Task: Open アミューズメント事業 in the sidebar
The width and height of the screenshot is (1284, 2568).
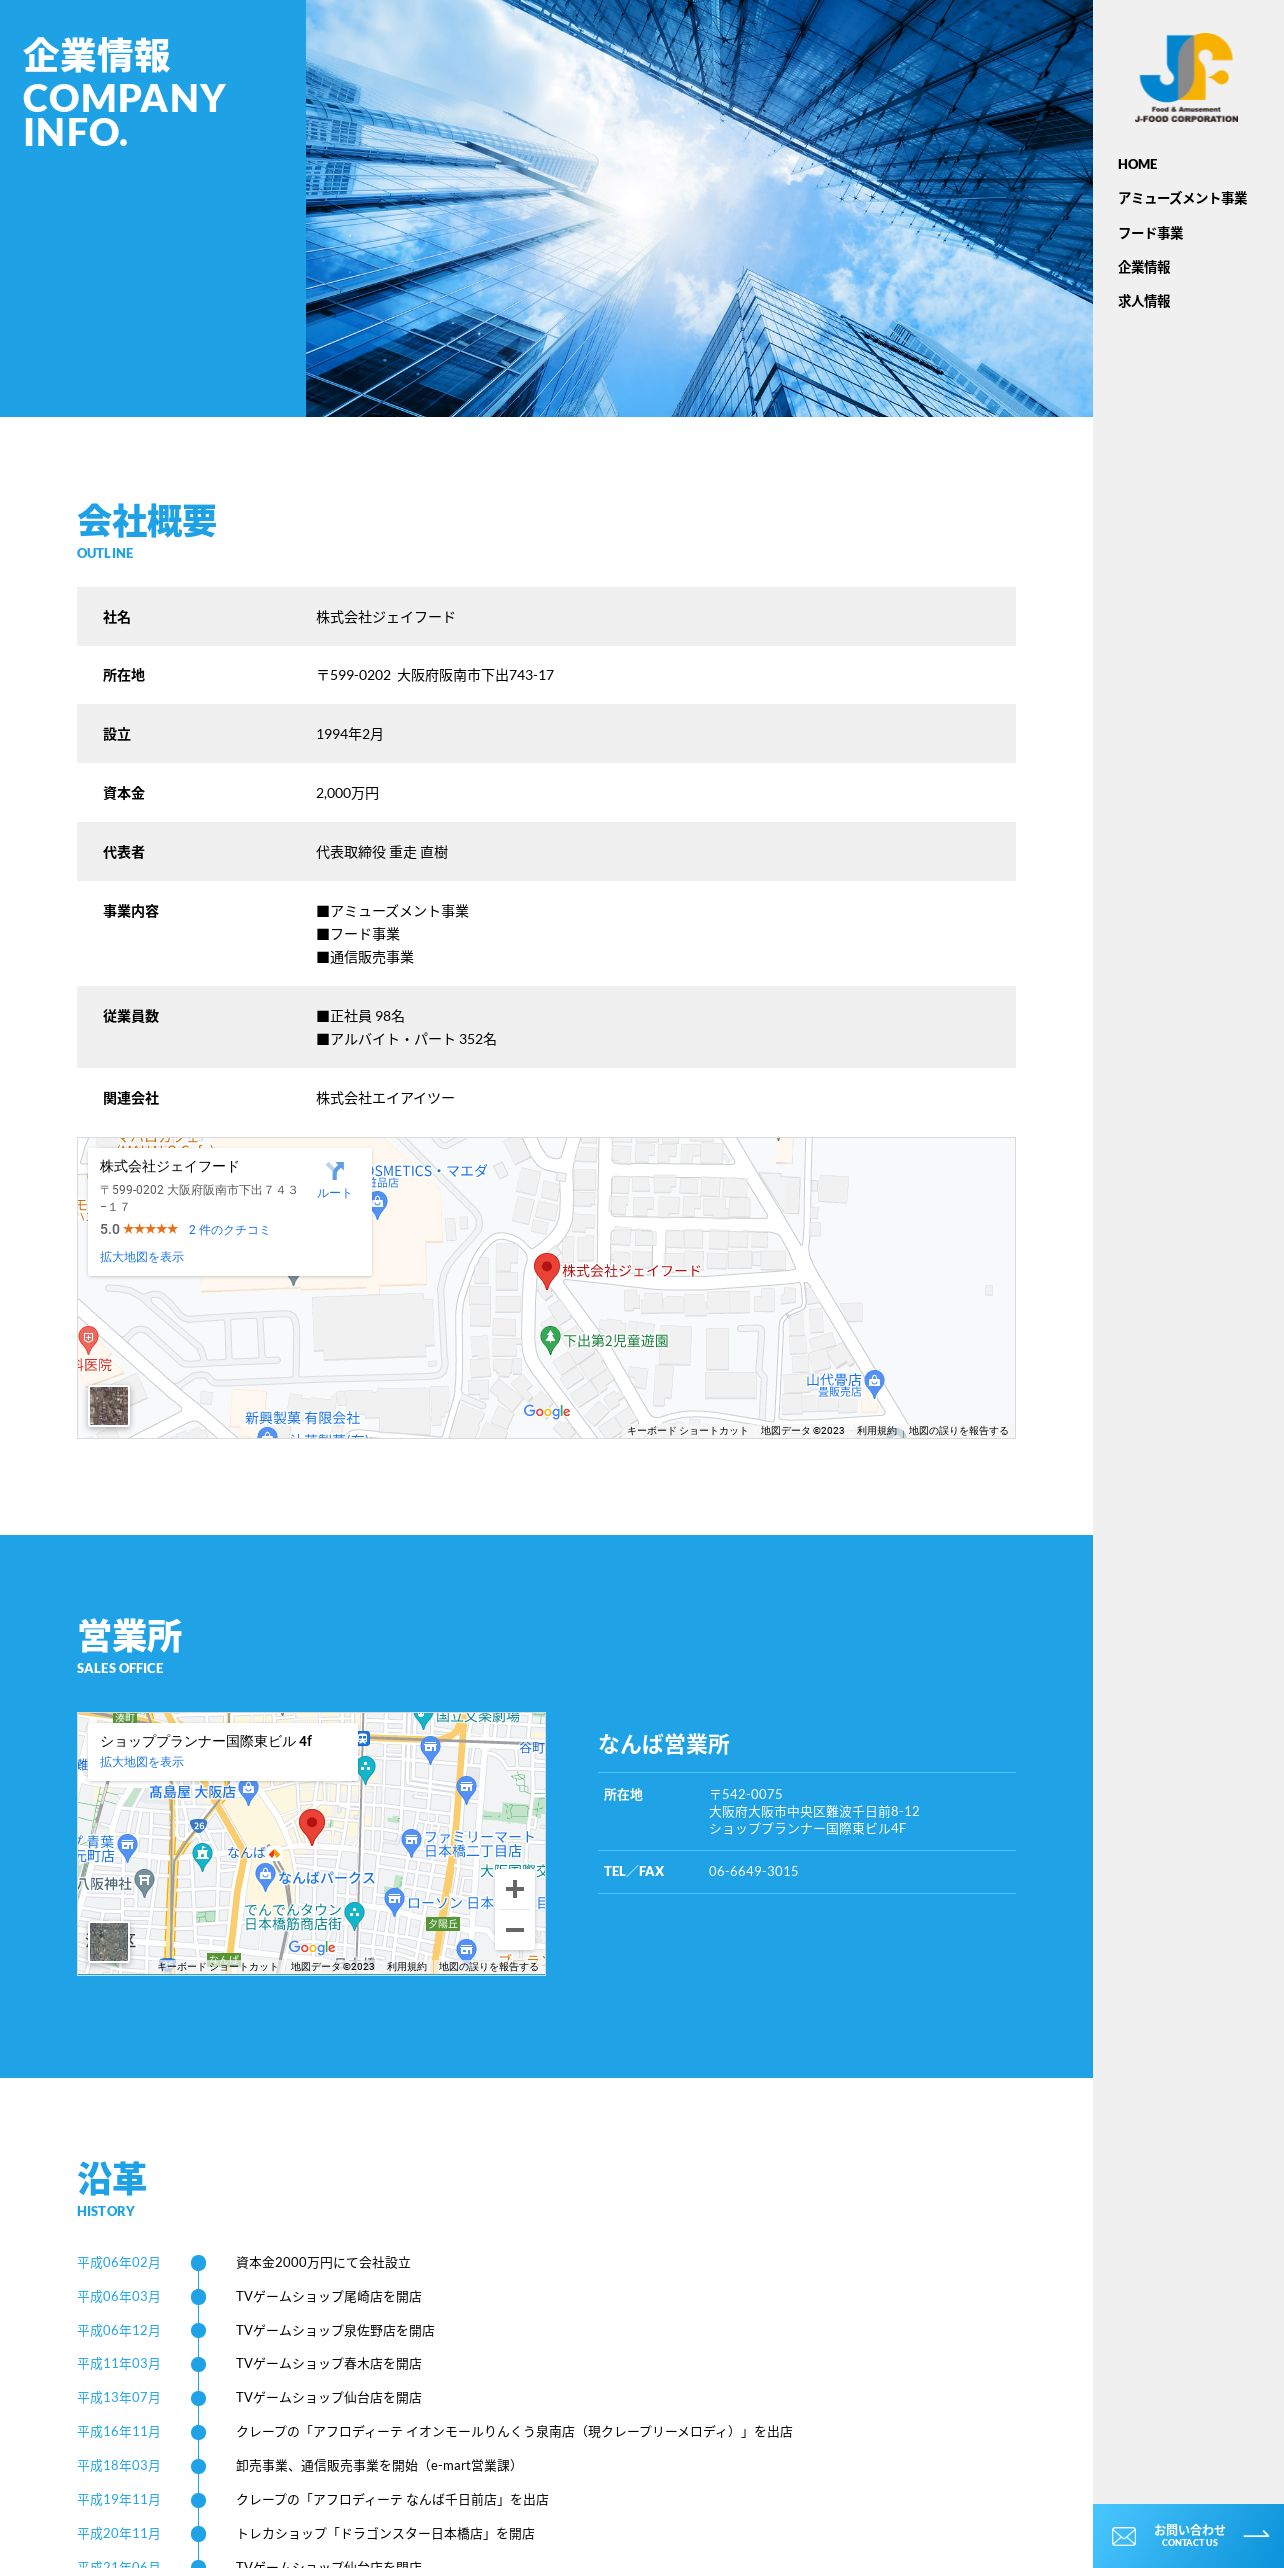Action: click(x=1182, y=198)
